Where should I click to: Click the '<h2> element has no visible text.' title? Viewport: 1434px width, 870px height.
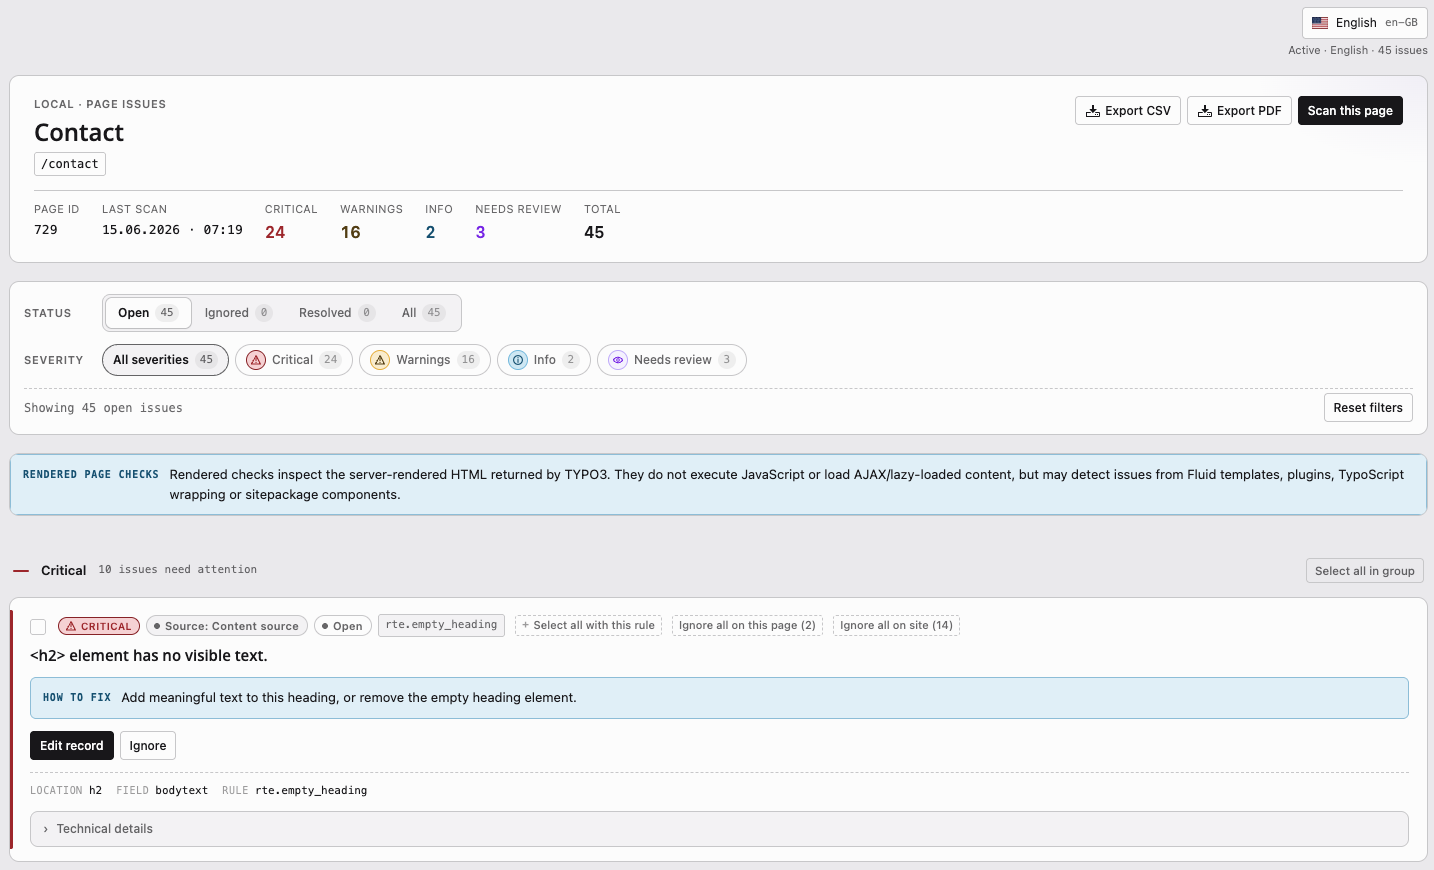pos(149,656)
